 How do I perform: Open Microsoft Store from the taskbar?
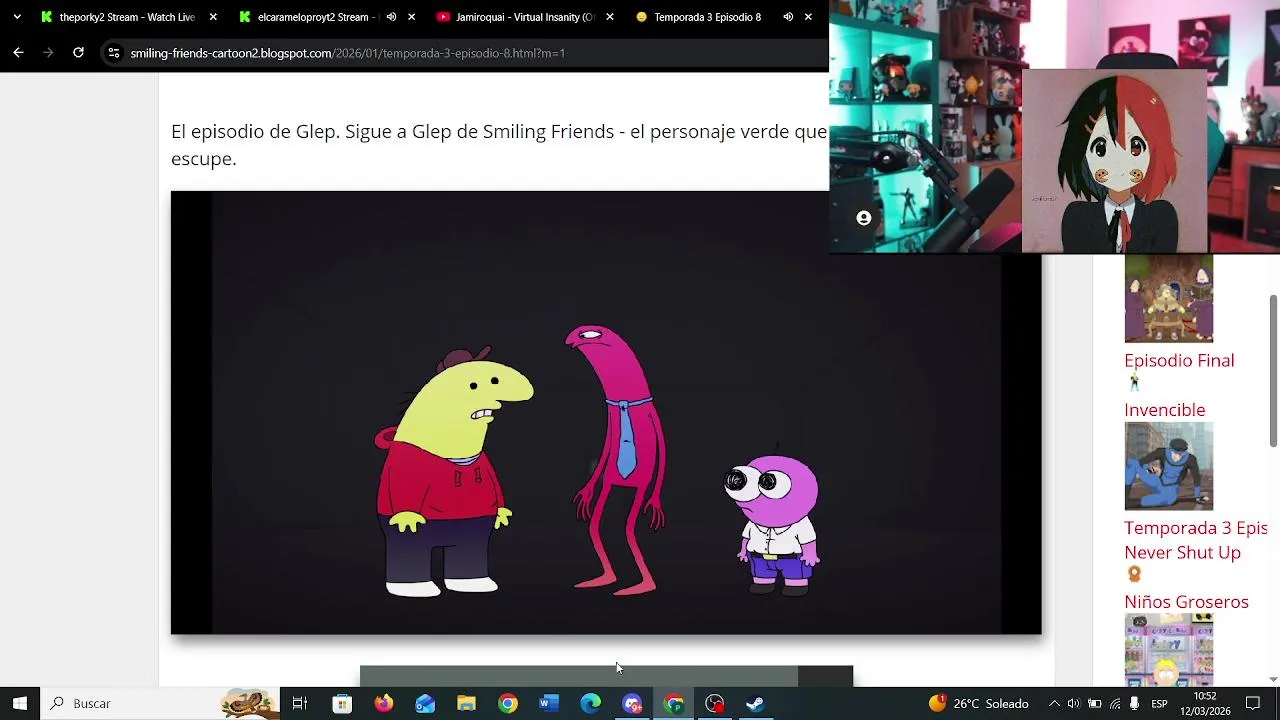click(342, 703)
